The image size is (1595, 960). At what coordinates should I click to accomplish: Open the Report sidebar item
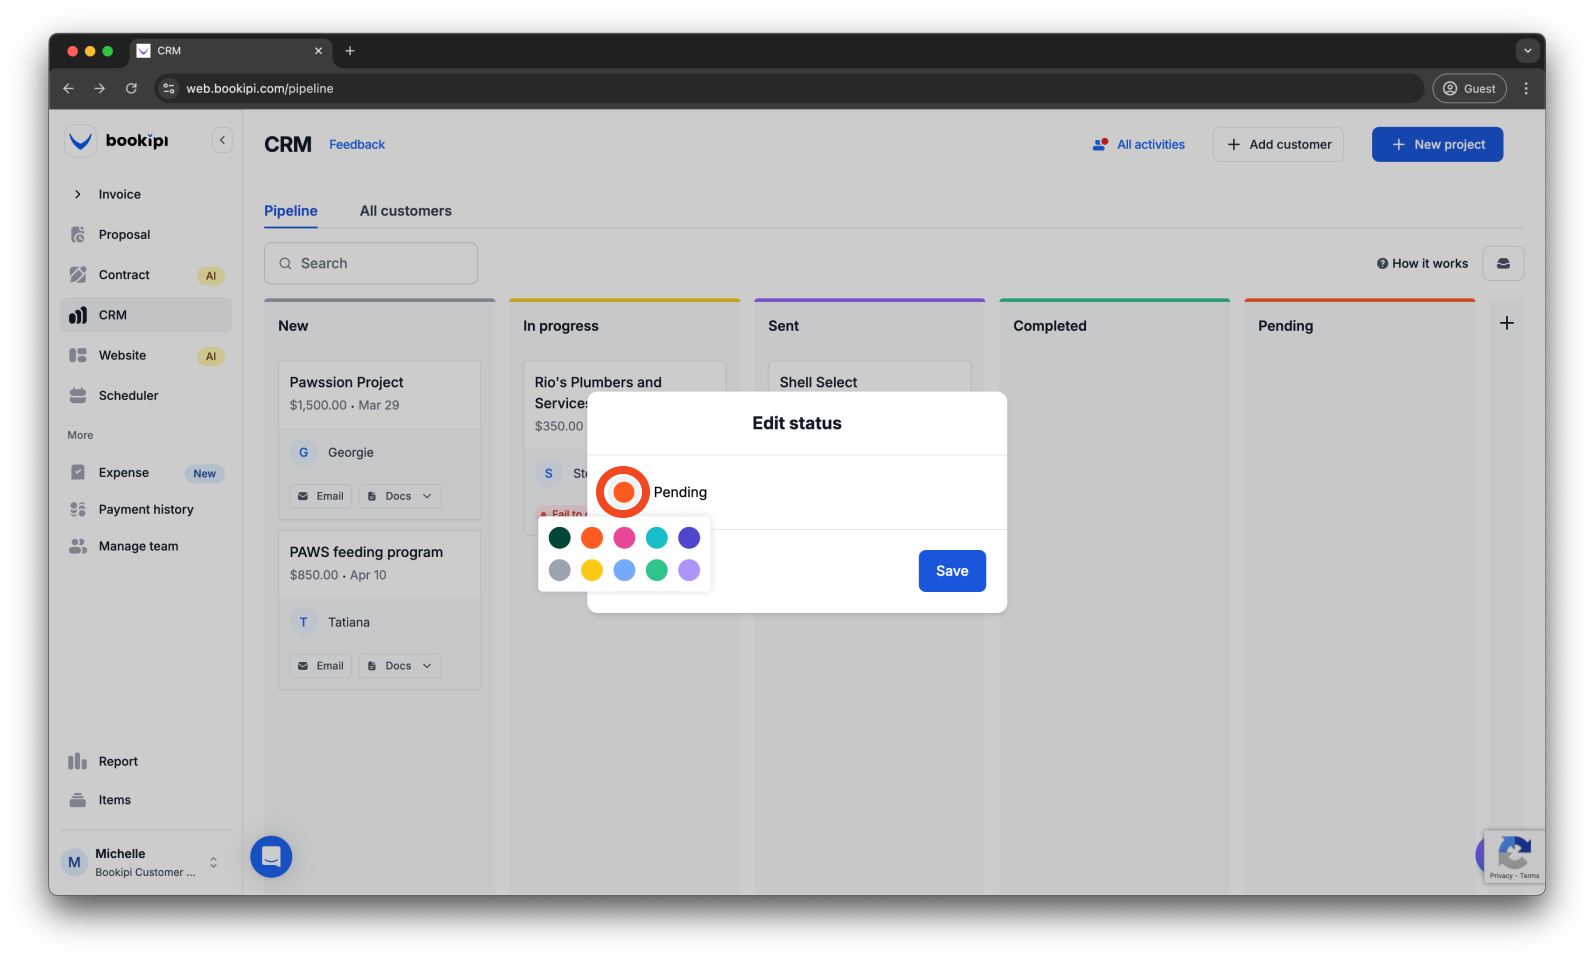(146, 761)
